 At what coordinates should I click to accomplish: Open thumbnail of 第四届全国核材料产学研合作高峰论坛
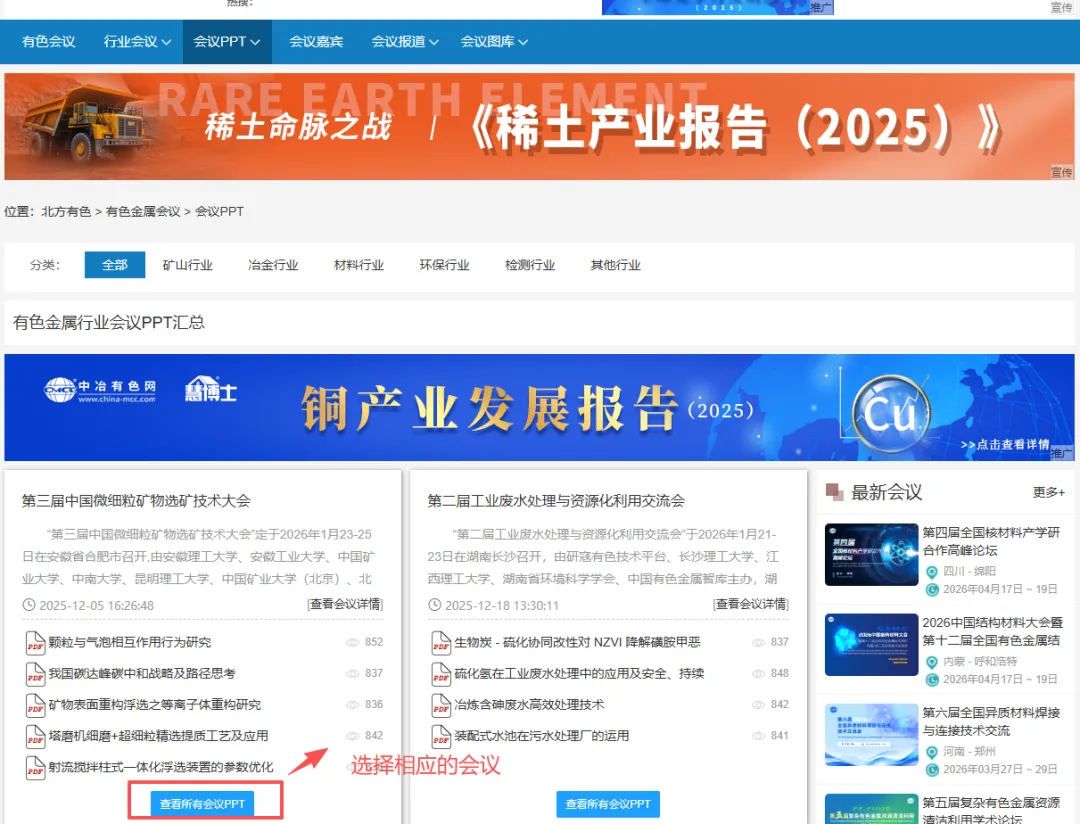coord(871,555)
